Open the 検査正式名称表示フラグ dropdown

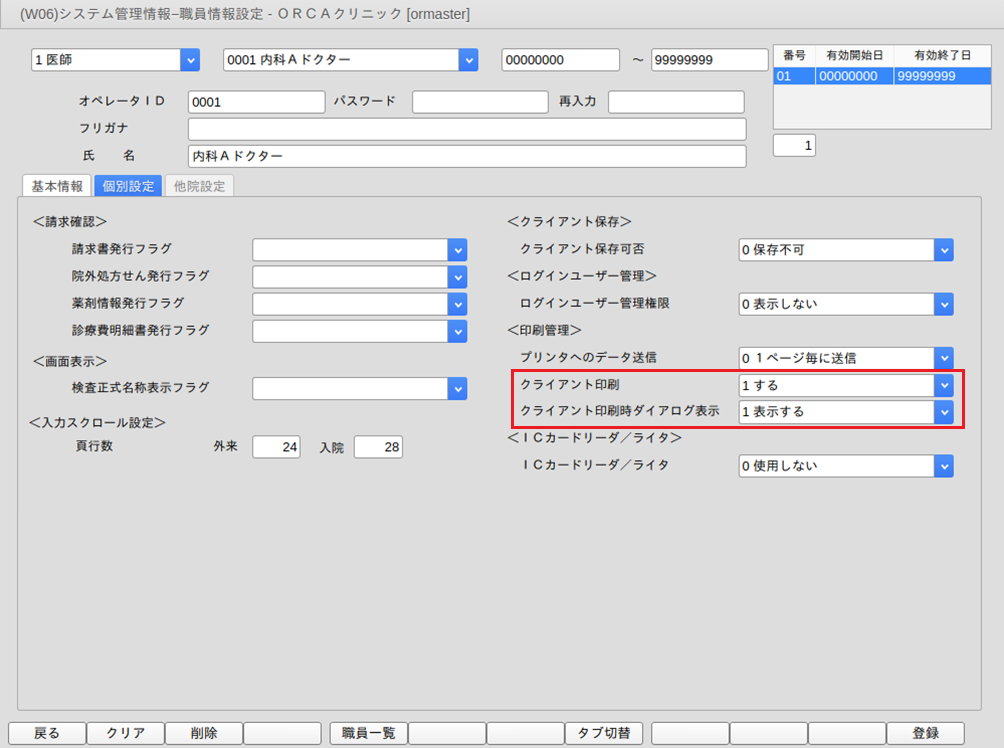[457, 388]
